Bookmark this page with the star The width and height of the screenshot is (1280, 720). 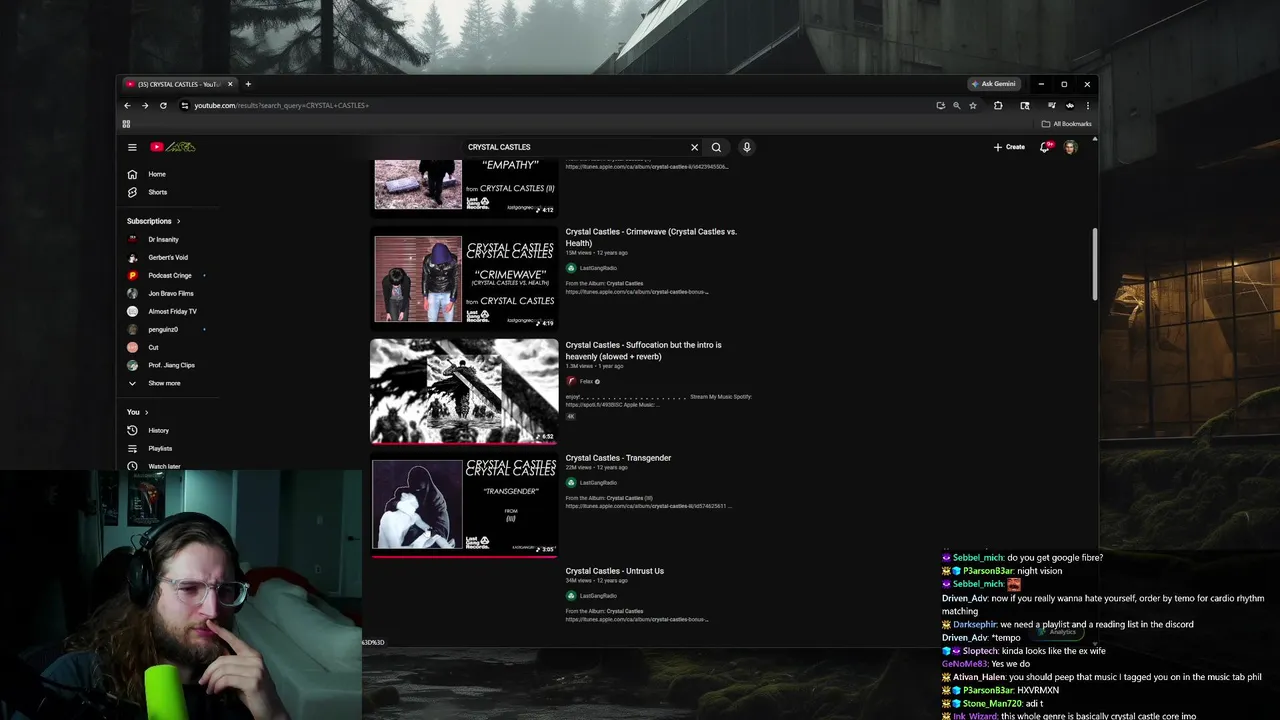(x=972, y=105)
